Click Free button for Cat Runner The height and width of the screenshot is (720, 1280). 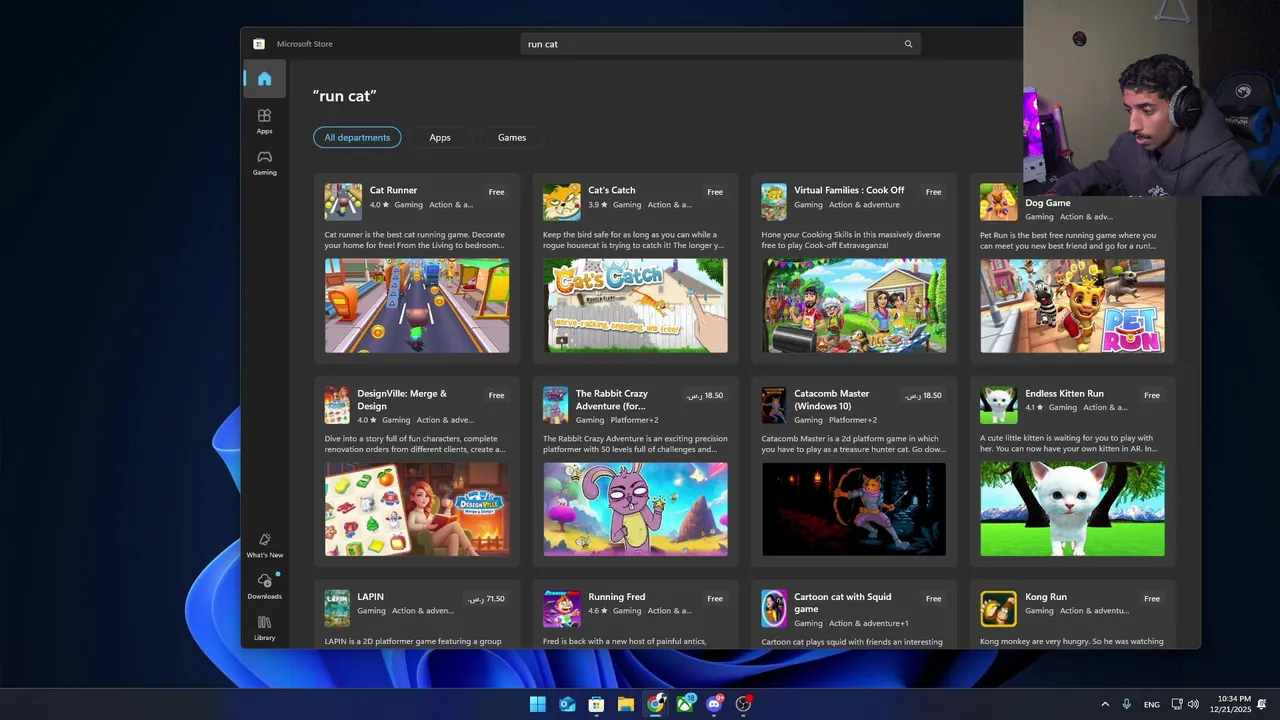click(496, 192)
